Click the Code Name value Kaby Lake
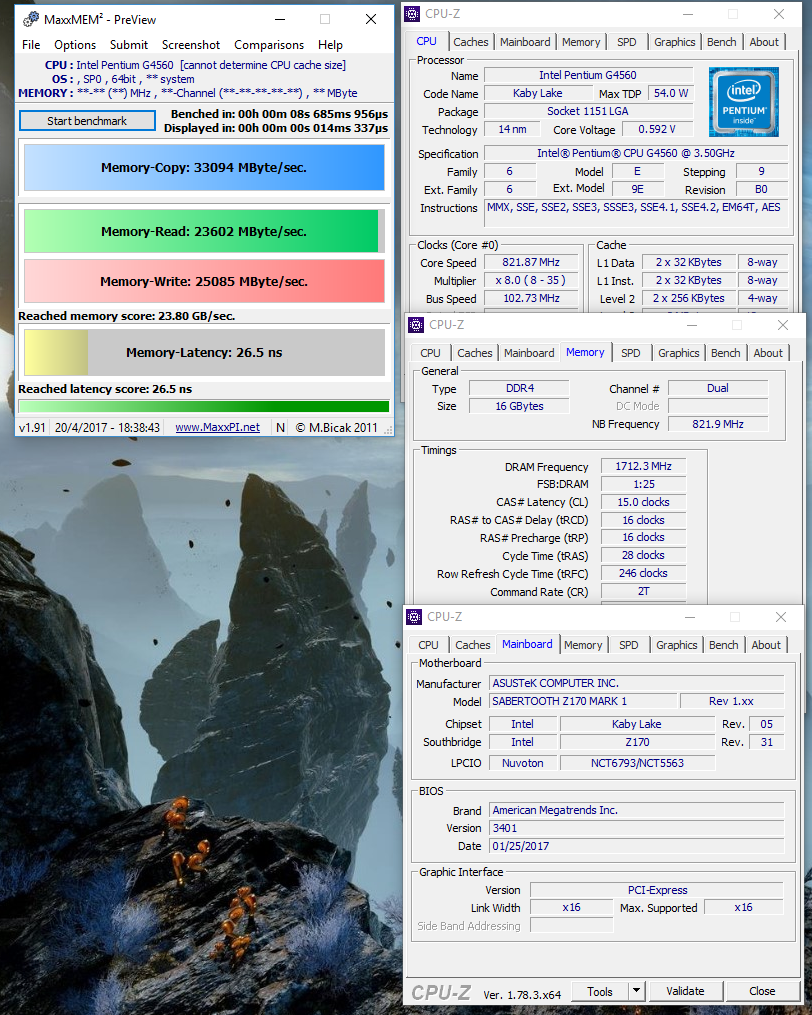 [x=537, y=93]
